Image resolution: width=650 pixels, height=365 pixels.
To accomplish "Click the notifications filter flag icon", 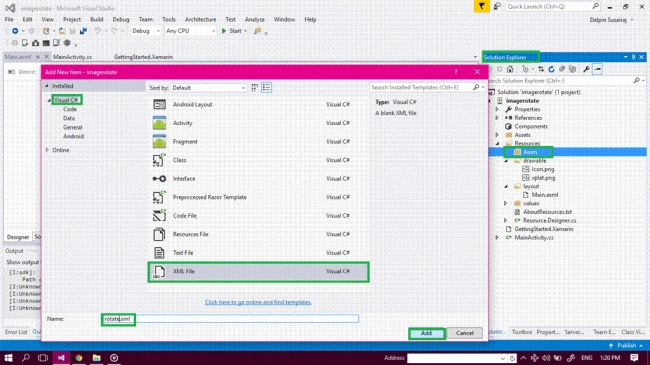I will point(481,6).
